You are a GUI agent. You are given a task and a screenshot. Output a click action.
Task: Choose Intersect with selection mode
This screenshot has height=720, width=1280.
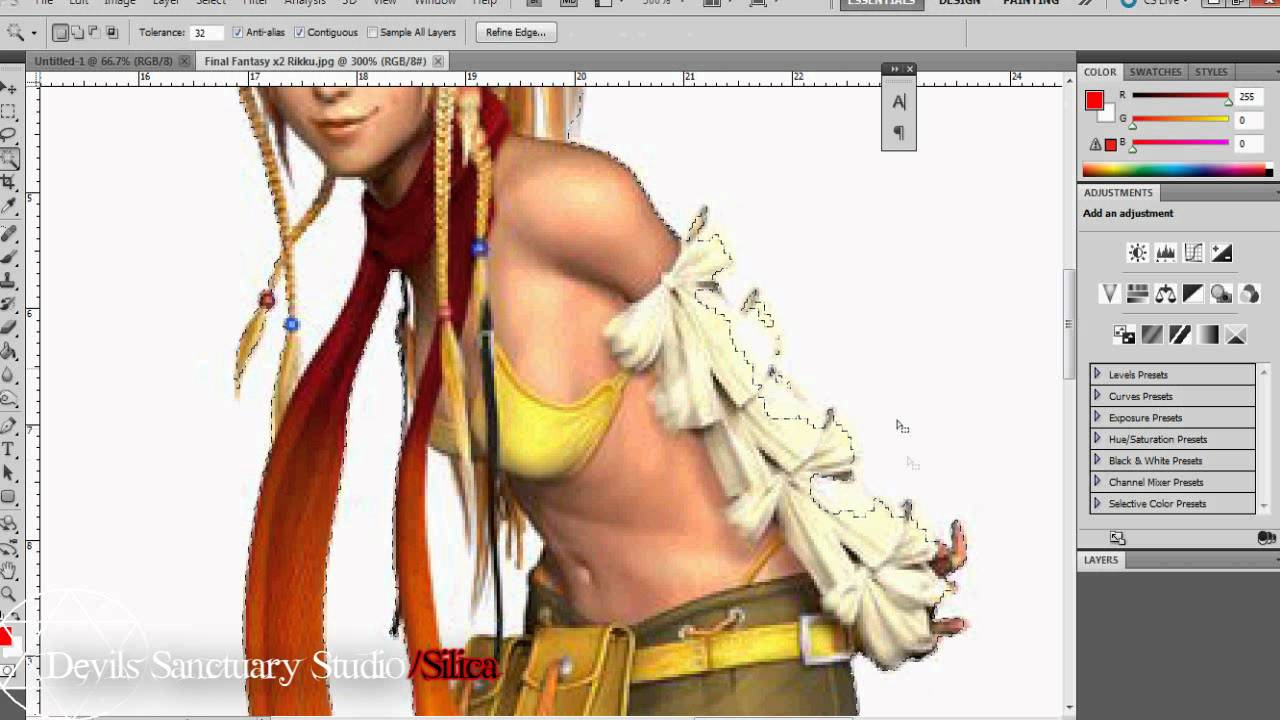[x=112, y=33]
